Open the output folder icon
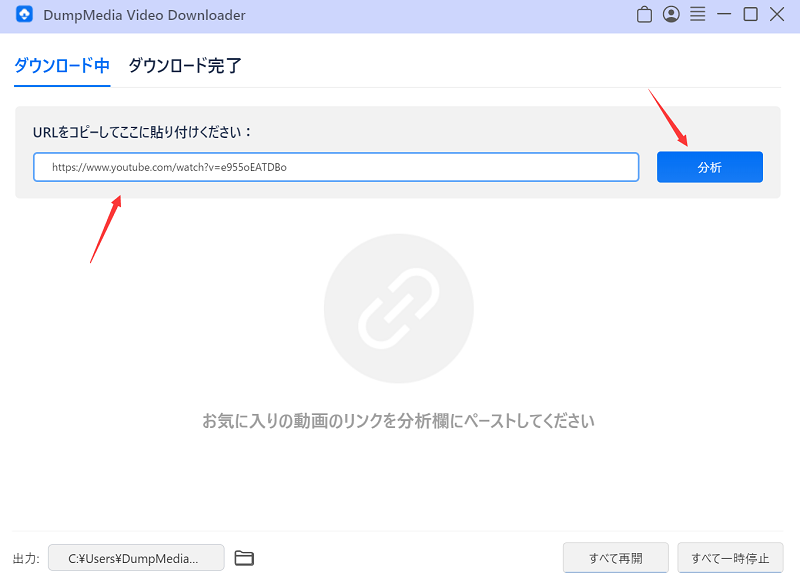Viewport: 800px width, 583px height. click(244, 558)
